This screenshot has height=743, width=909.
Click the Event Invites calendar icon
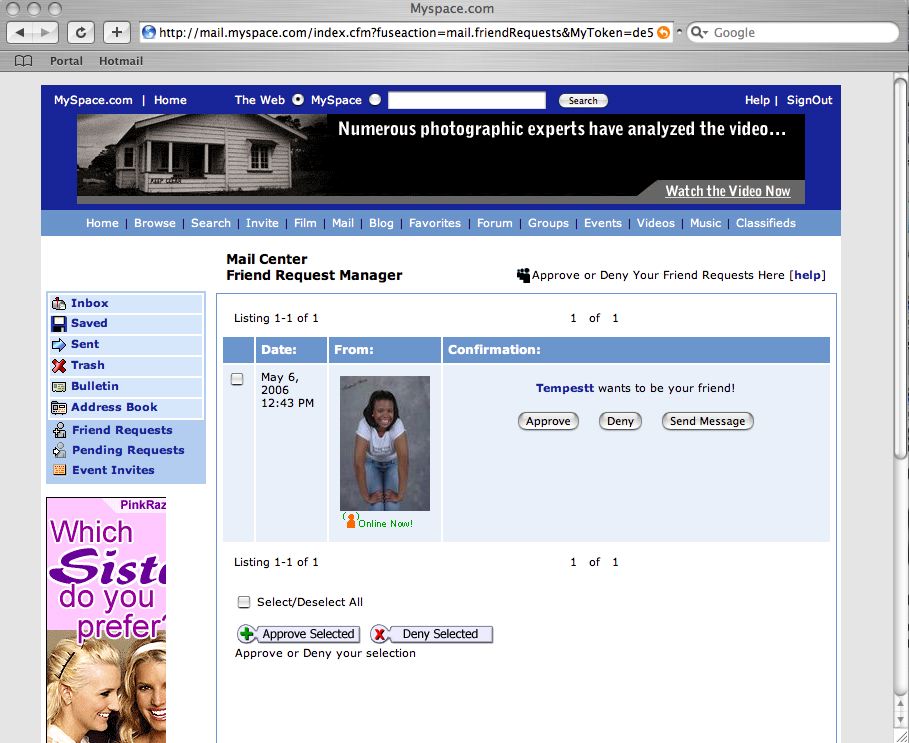coord(59,470)
